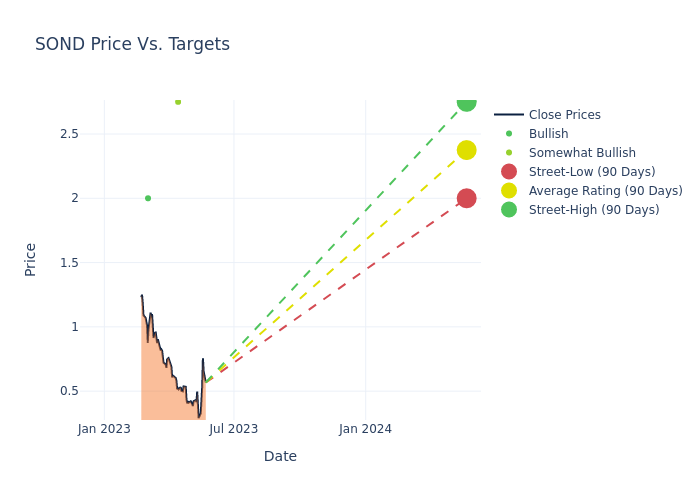Image resolution: width=700 pixels, height=500 pixels.
Task: Click the Jul 2023 x-axis tick label
Action: (x=234, y=429)
